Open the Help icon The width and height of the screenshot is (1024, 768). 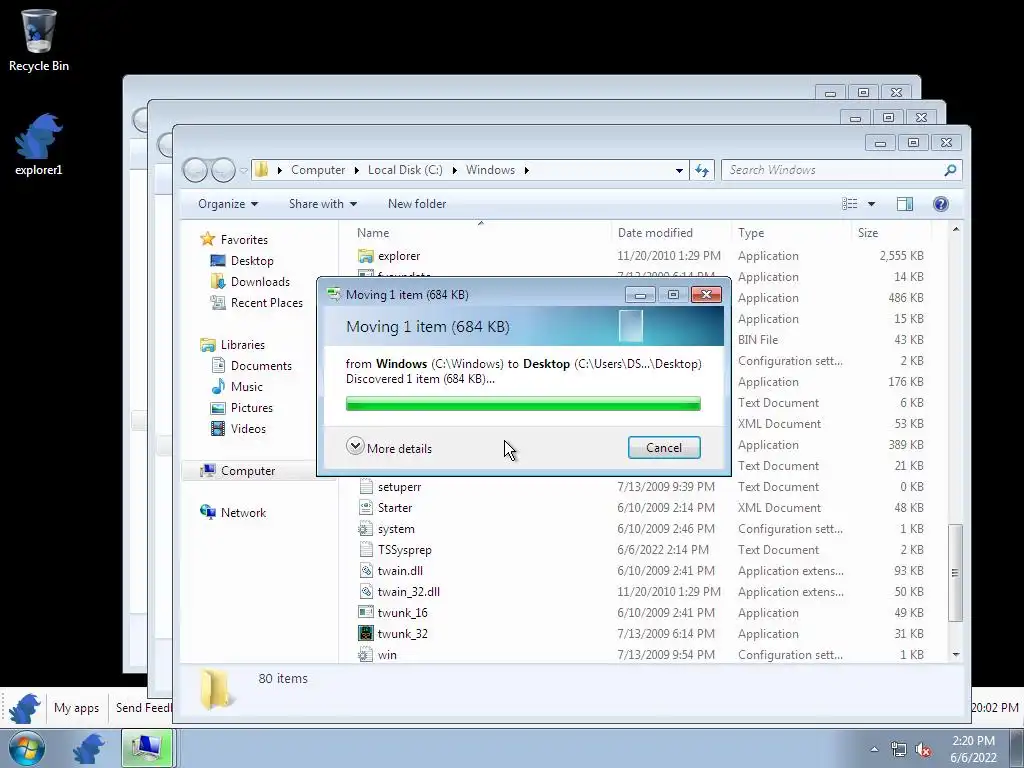point(940,204)
